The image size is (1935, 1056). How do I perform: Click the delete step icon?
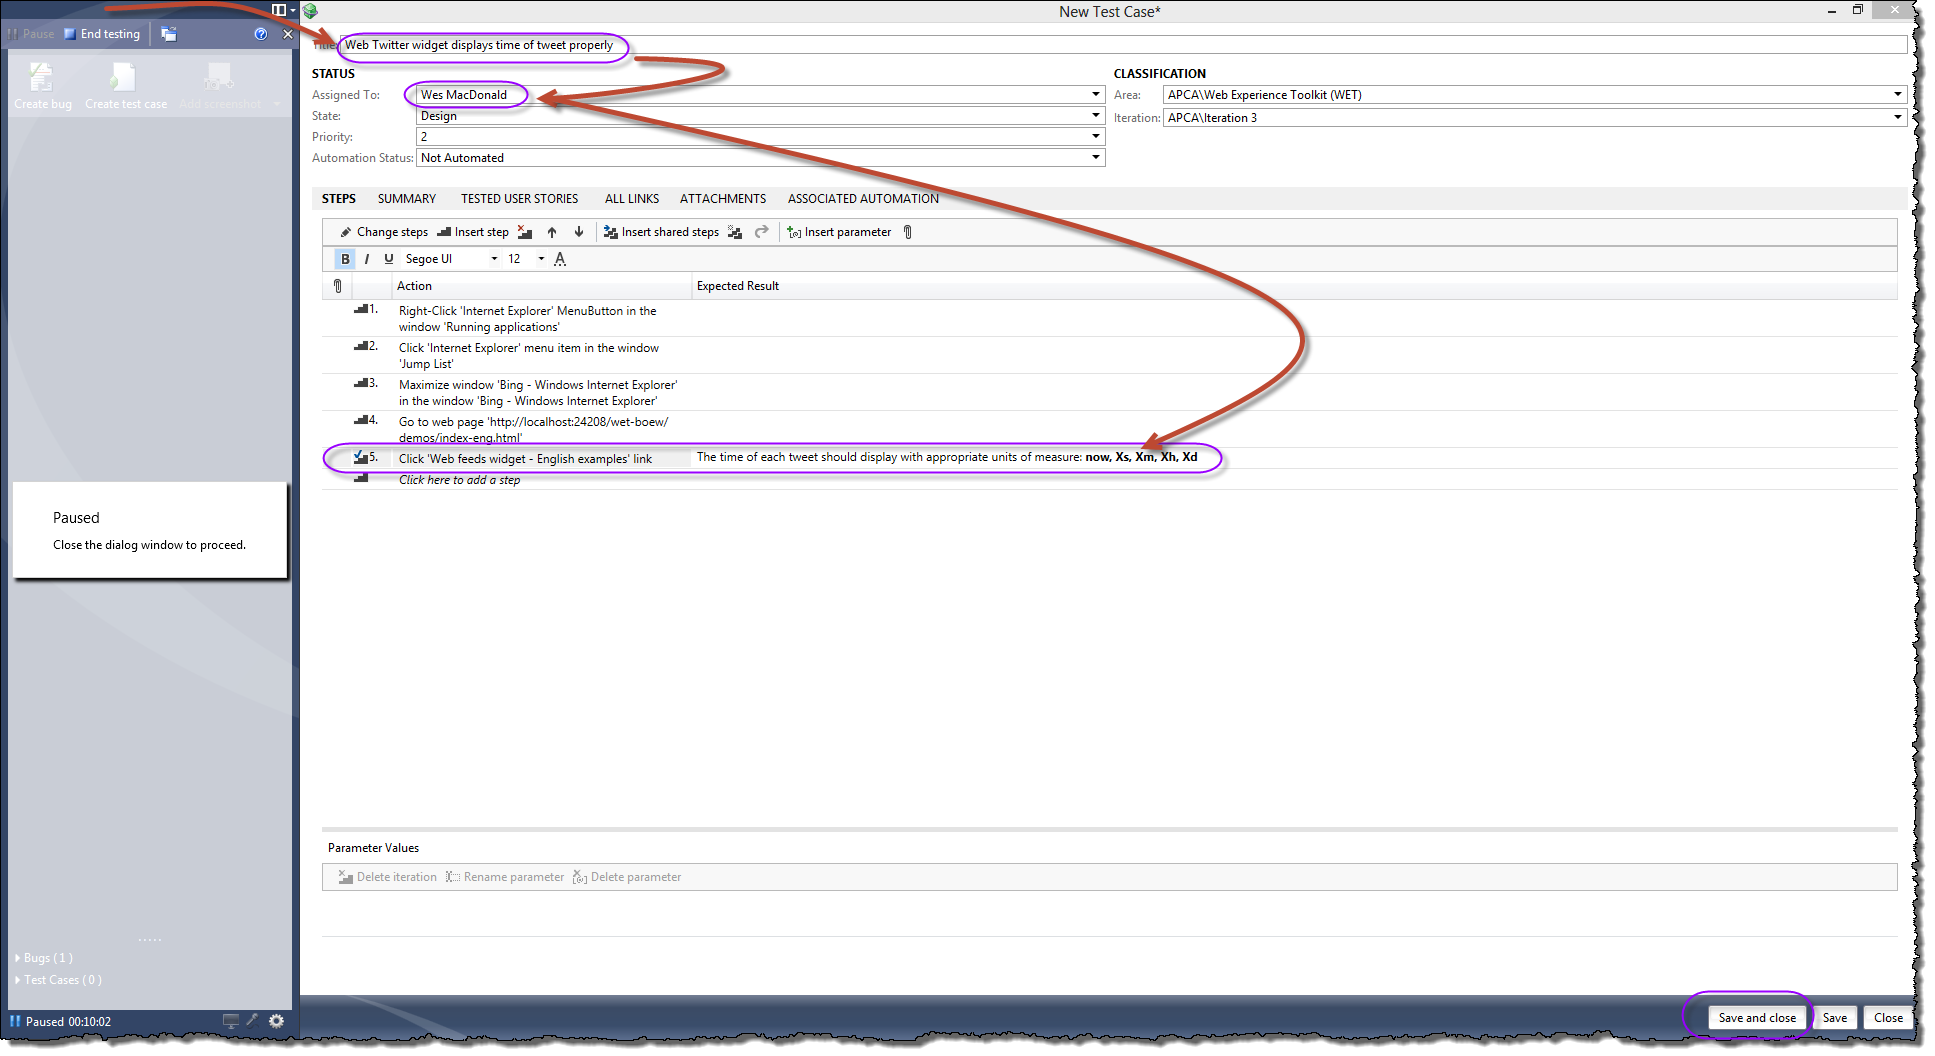525,232
